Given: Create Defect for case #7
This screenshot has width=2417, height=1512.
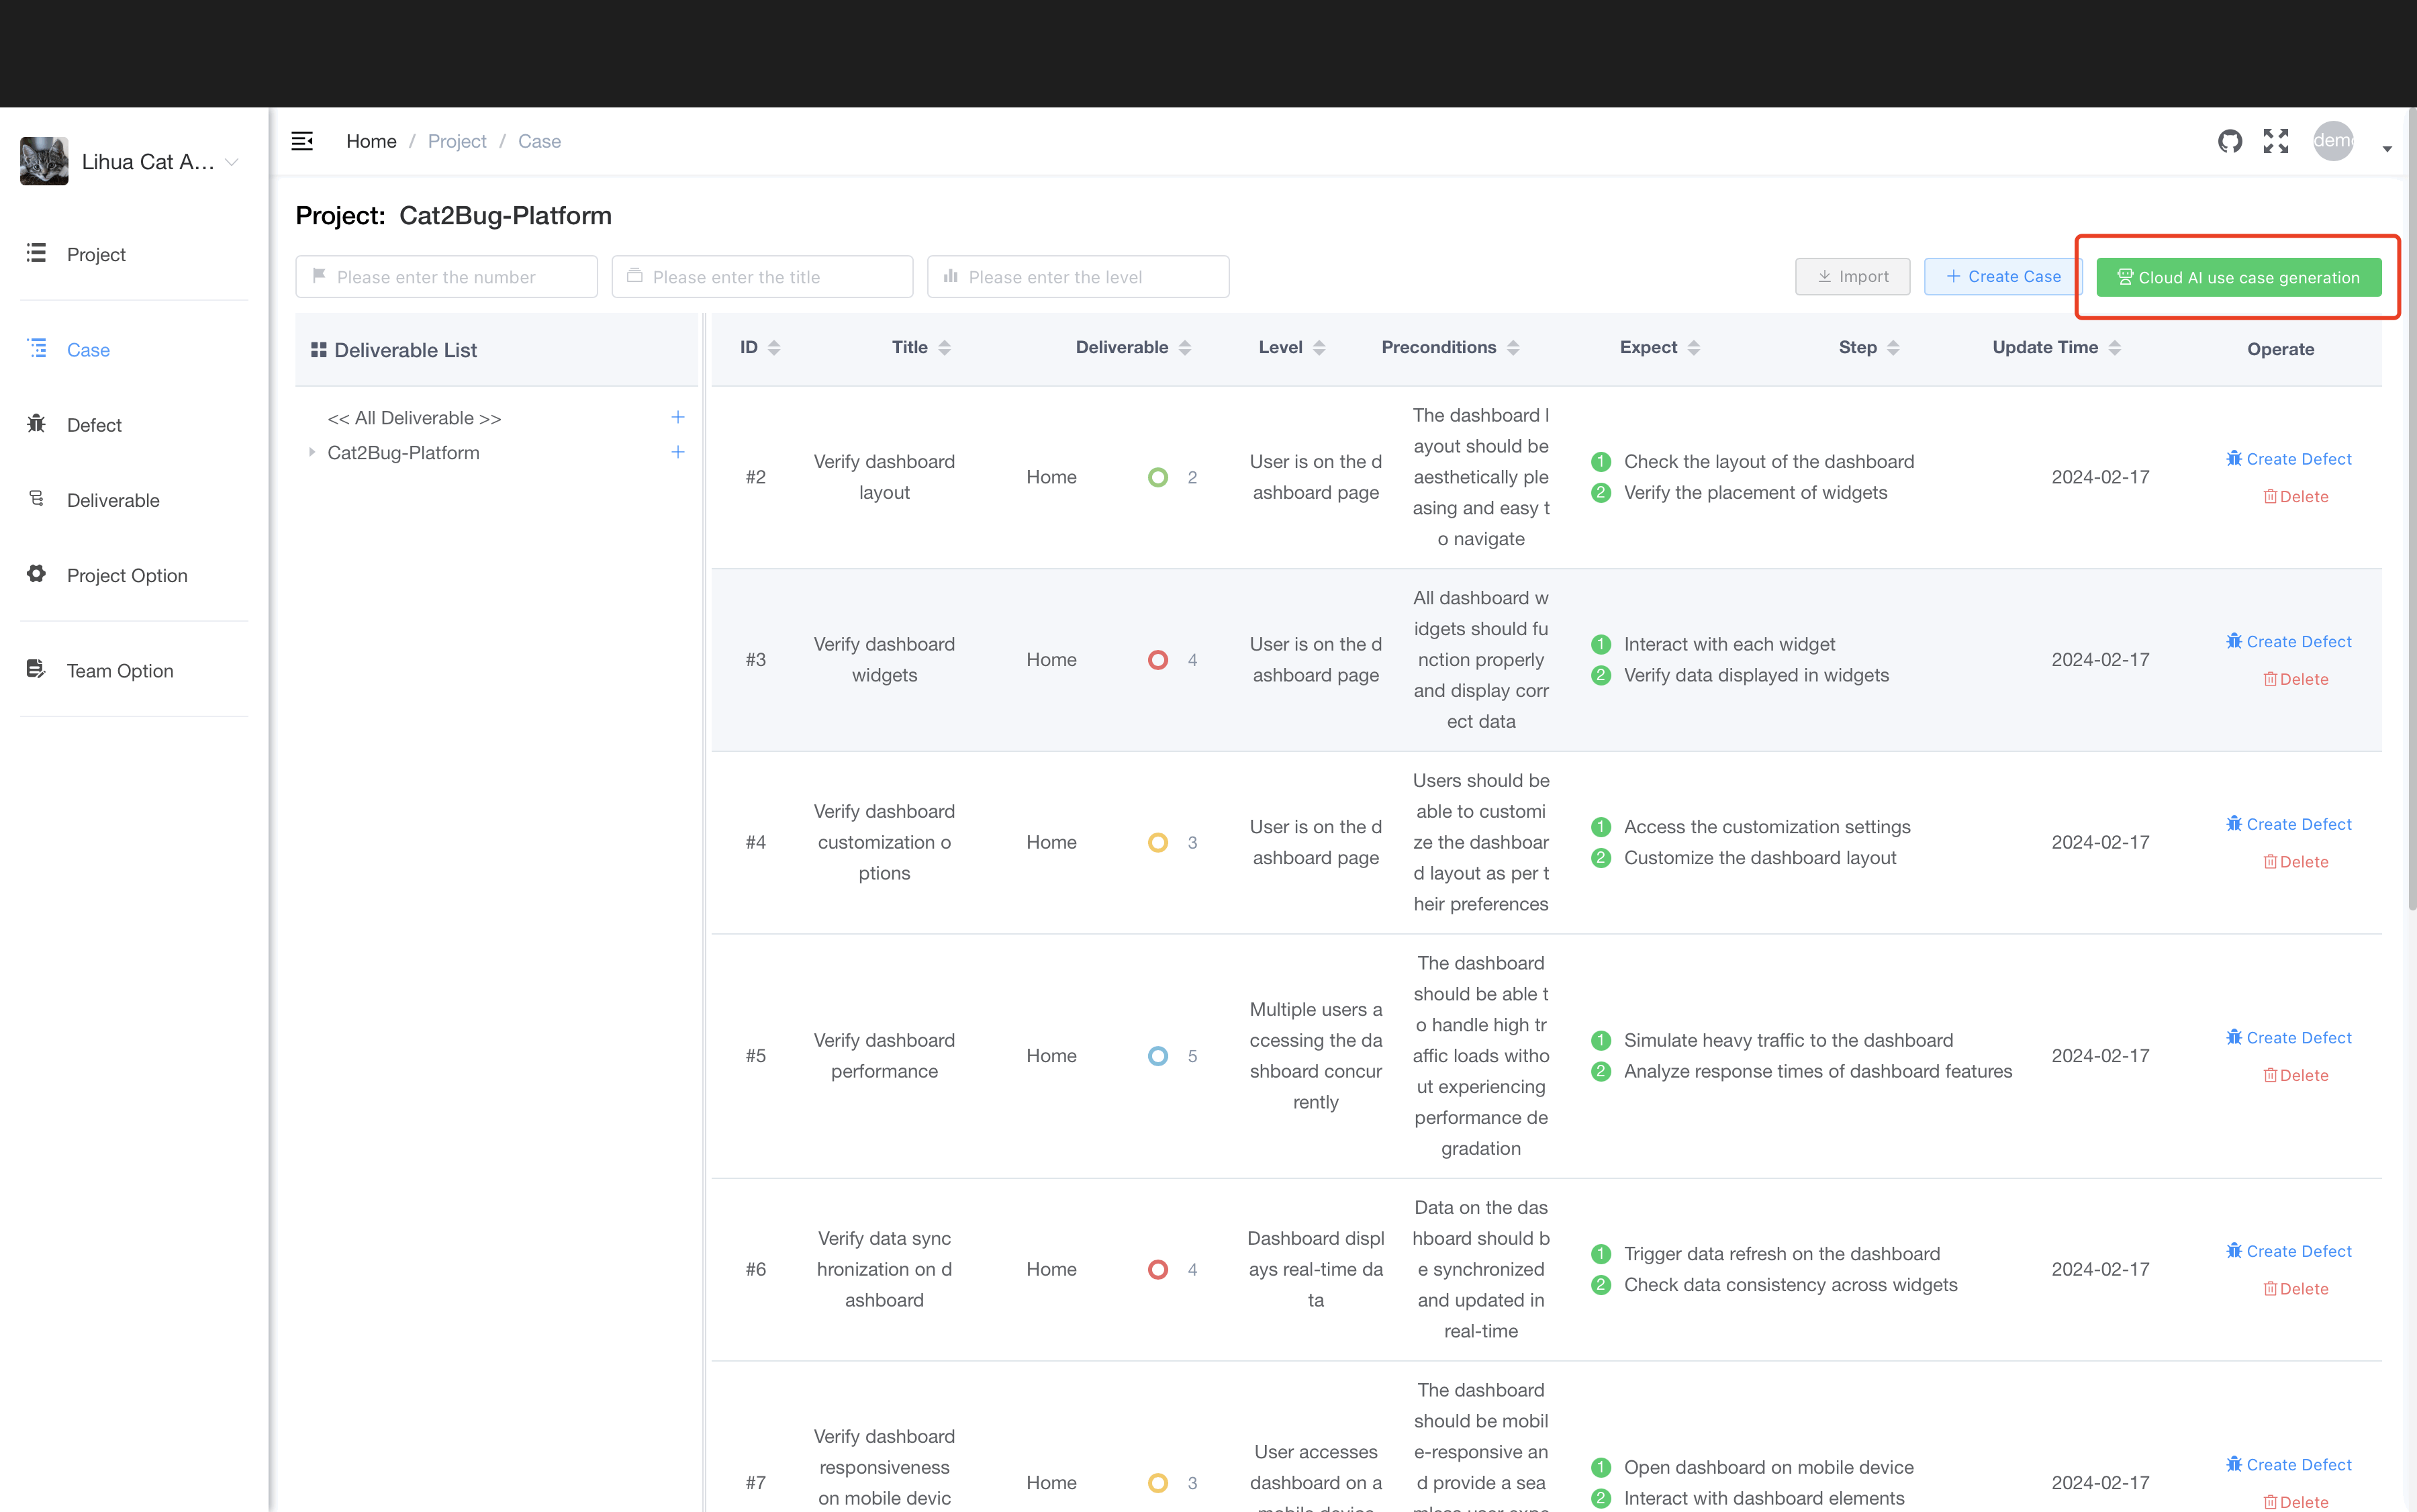Looking at the screenshot, I should pos(2289,1465).
